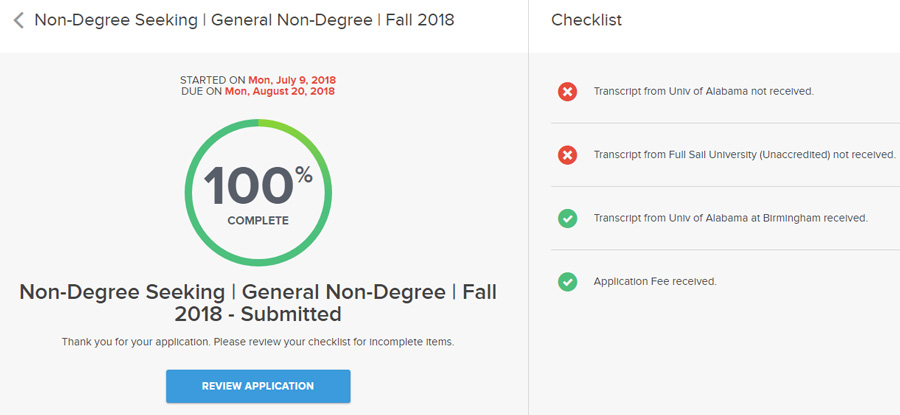Click the Non-Degree Seeking Fall 2018 header title
Viewport: 900px width, 415px height.
coord(244,20)
